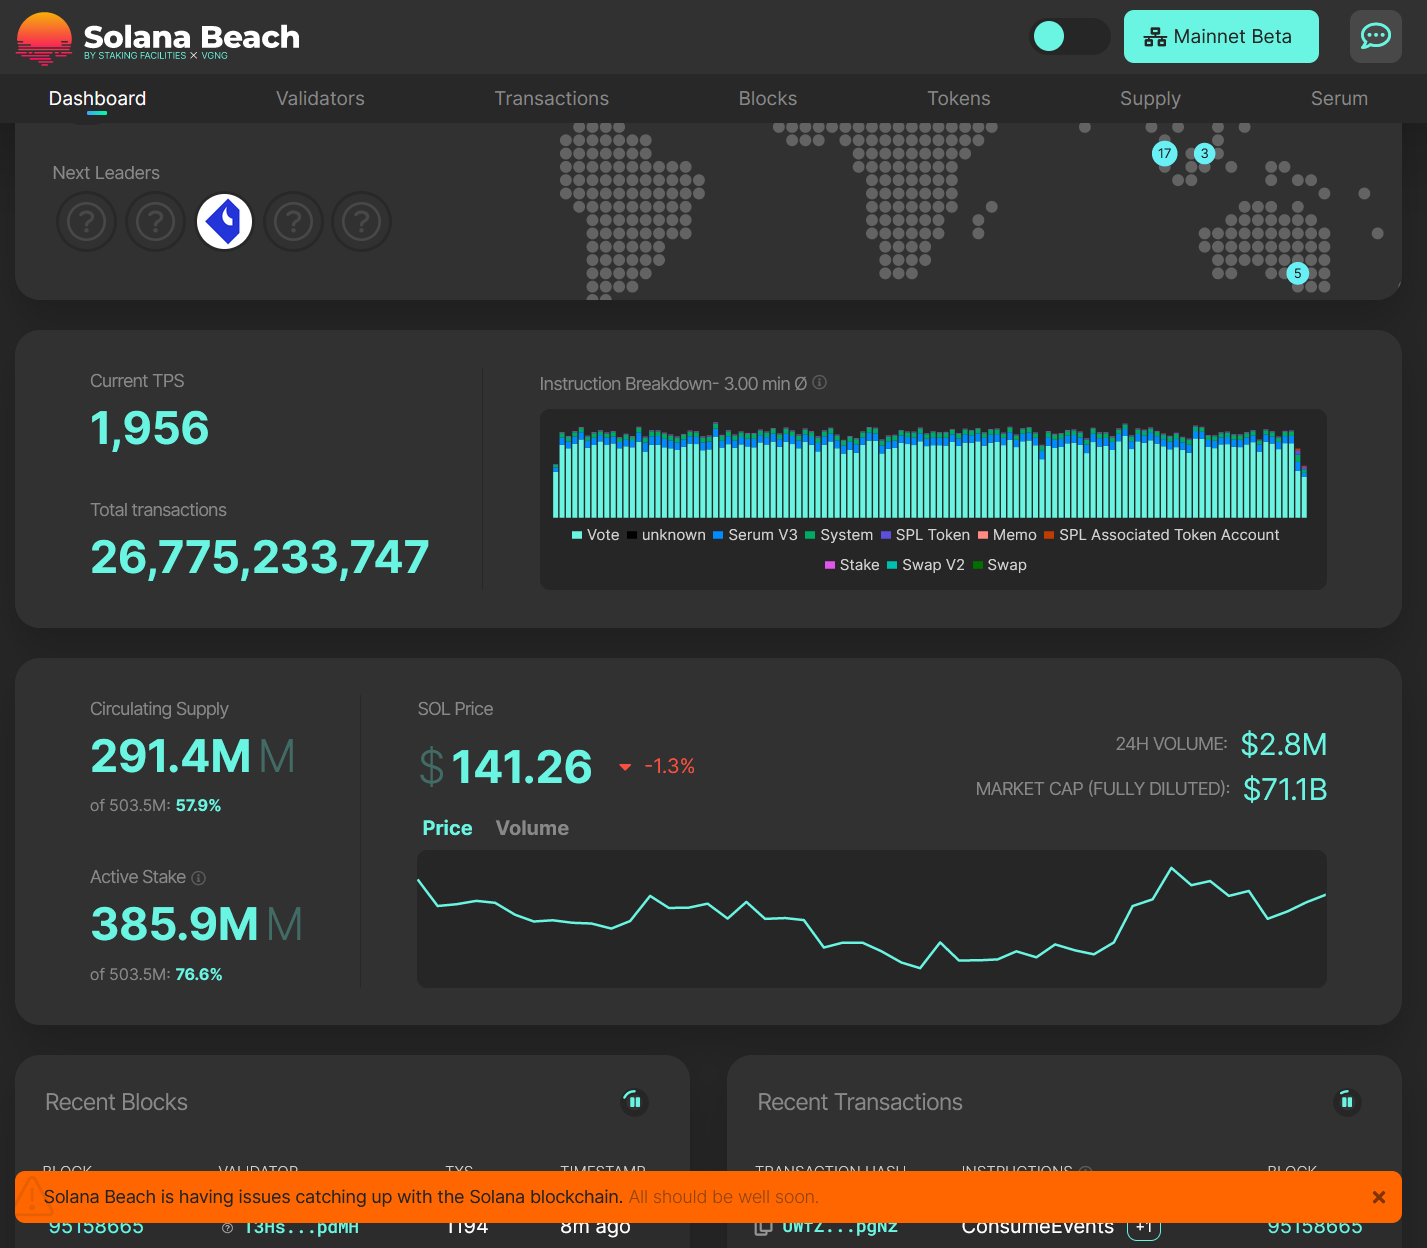The image size is (1427, 1248).
Task: Toggle the System legend entry
Action: click(838, 535)
